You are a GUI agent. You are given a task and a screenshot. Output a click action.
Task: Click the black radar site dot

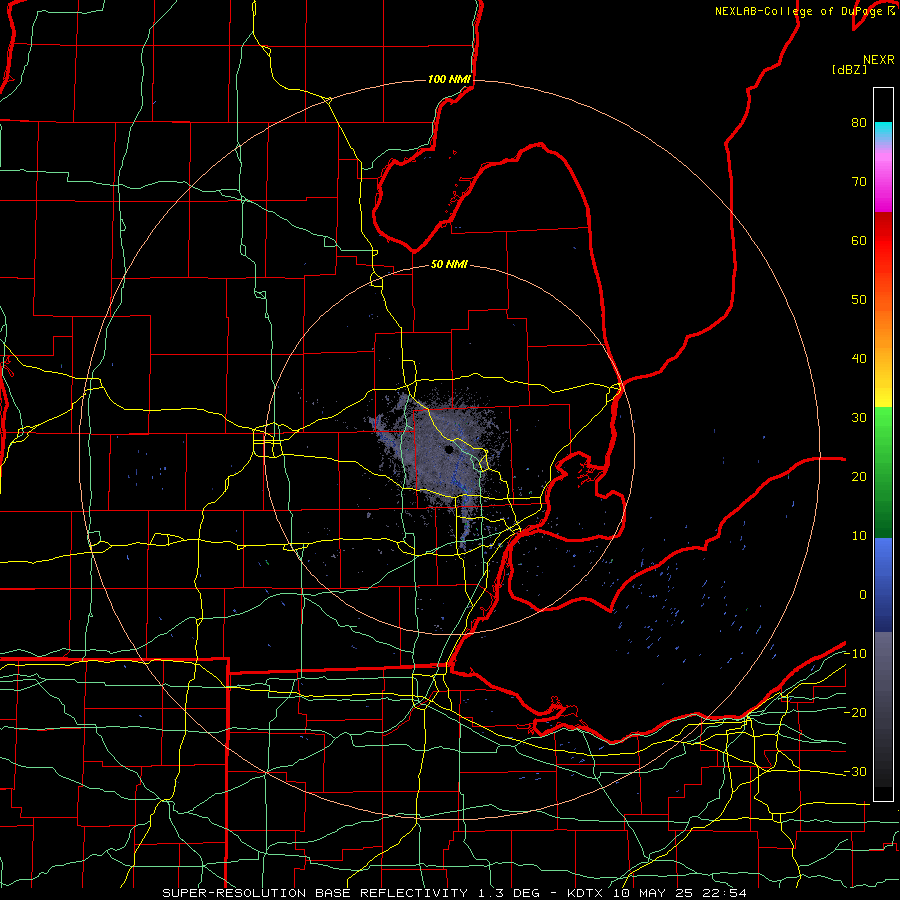(448, 449)
